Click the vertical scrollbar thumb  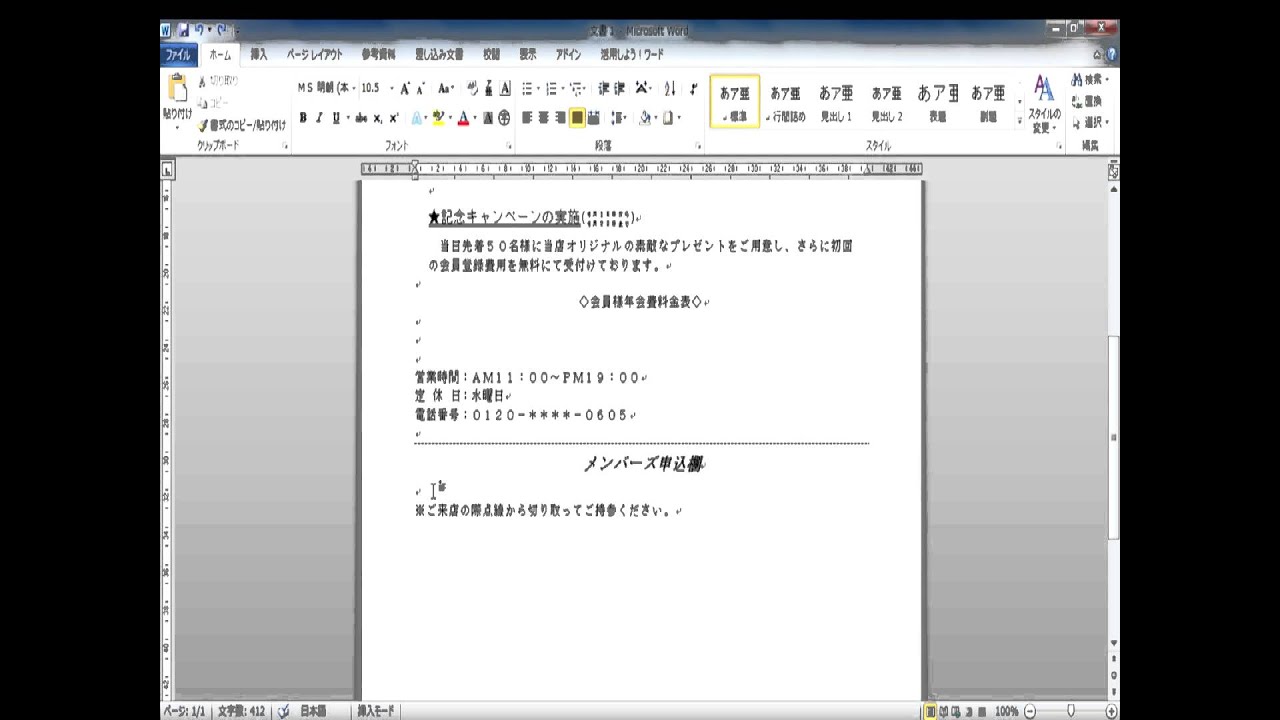point(1112,440)
